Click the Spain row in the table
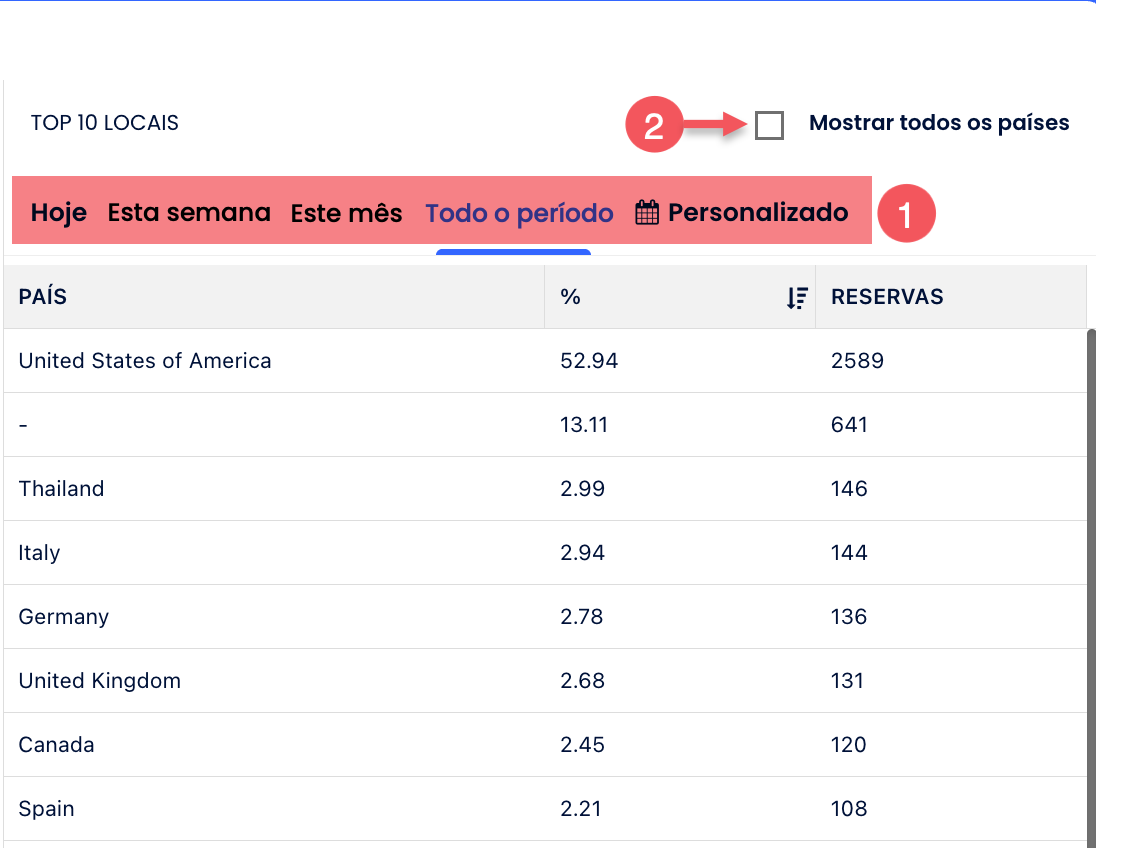The image size is (1122, 848). 46,809
